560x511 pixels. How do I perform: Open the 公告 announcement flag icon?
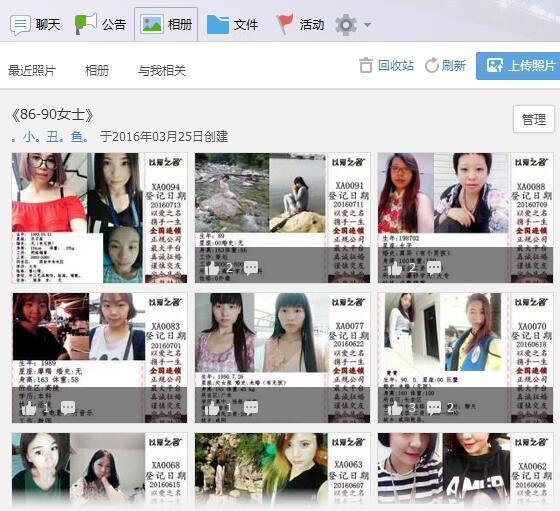[85, 24]
